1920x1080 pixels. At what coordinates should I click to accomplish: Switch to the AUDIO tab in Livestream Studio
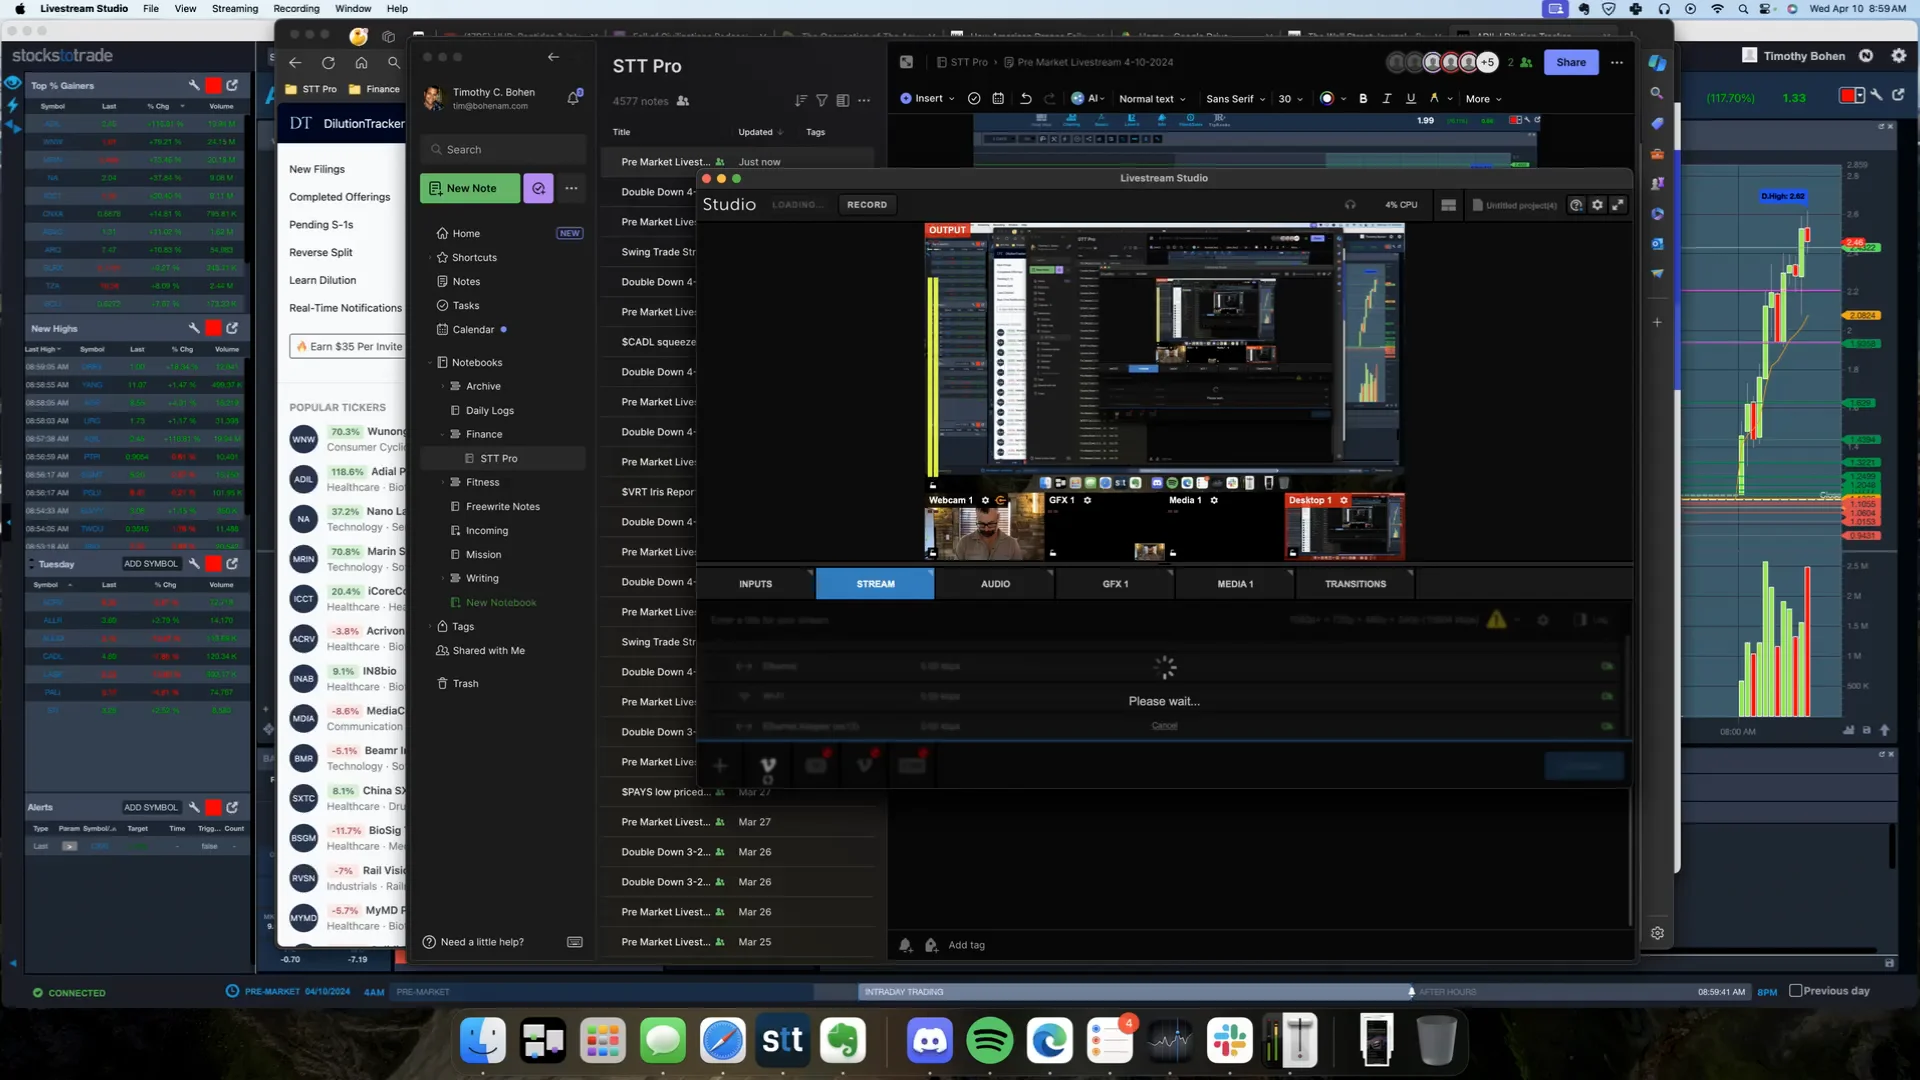(x=994, y=583)
